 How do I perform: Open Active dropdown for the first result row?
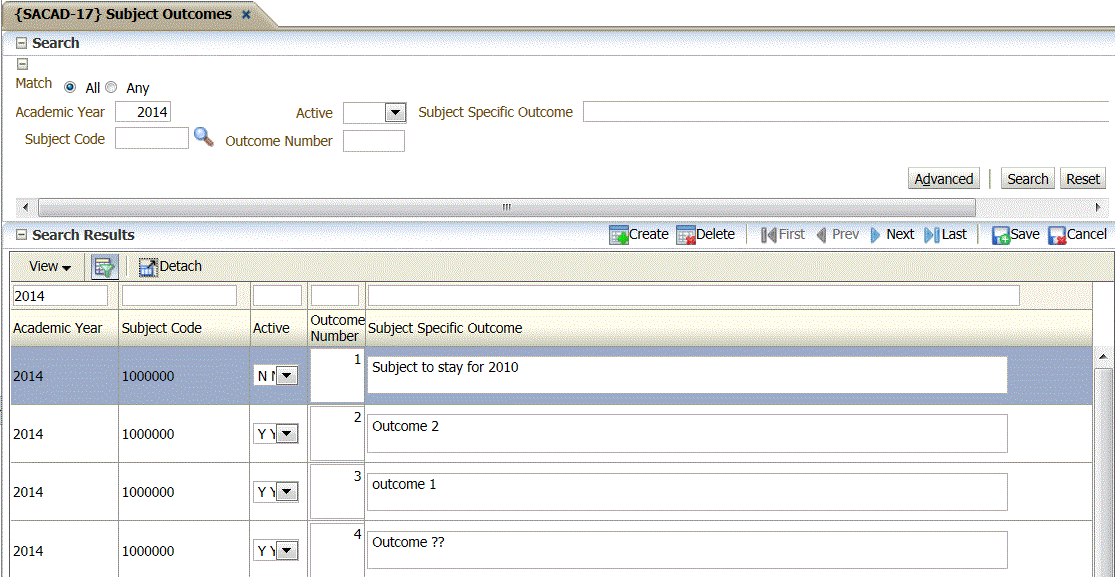tap(288, 375)
